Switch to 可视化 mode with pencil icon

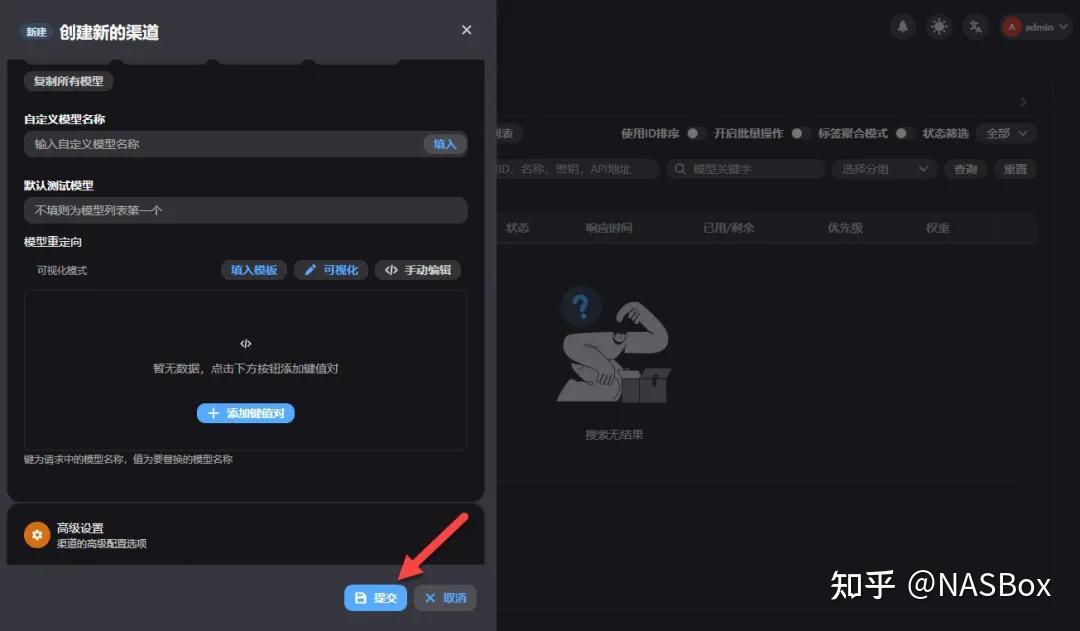(x=331, y=270)
